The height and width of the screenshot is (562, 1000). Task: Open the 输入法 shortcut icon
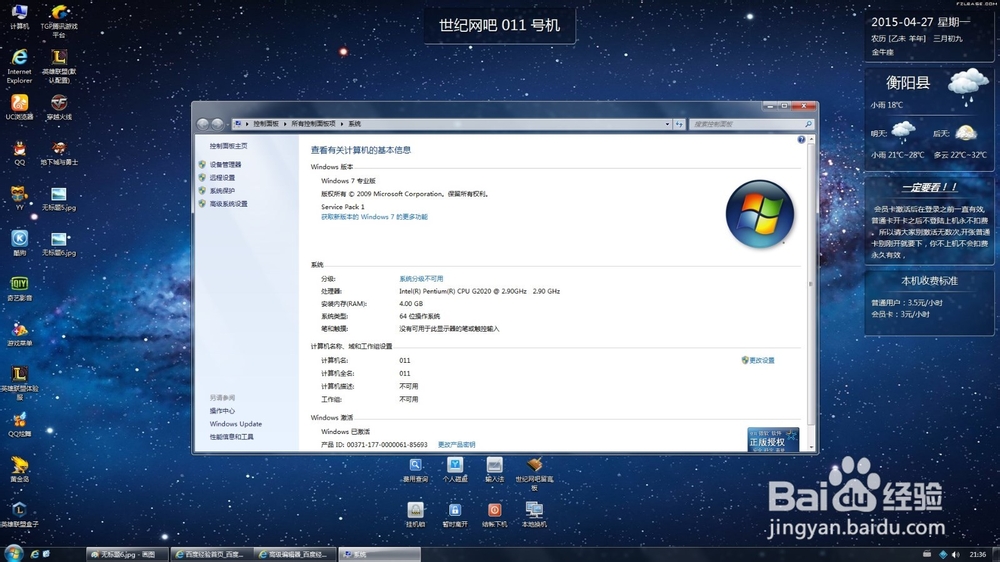[x=494, y=470]
